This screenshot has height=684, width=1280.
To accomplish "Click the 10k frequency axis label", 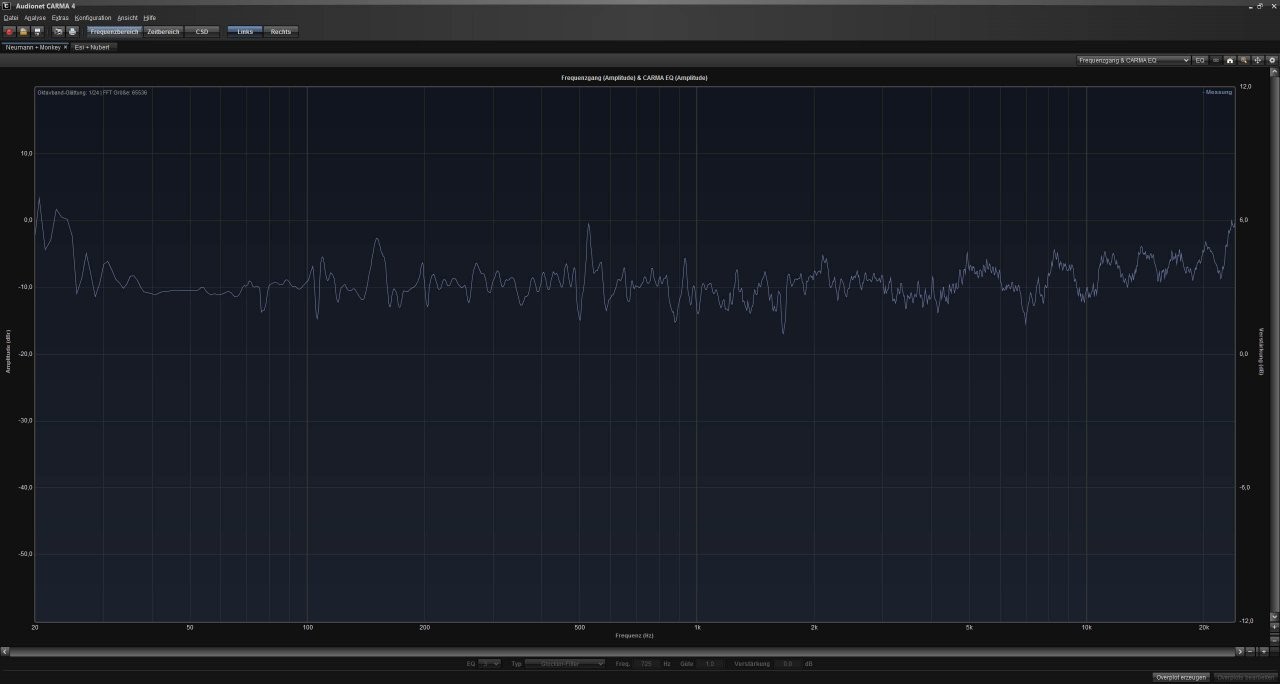I will [1086, 627].
